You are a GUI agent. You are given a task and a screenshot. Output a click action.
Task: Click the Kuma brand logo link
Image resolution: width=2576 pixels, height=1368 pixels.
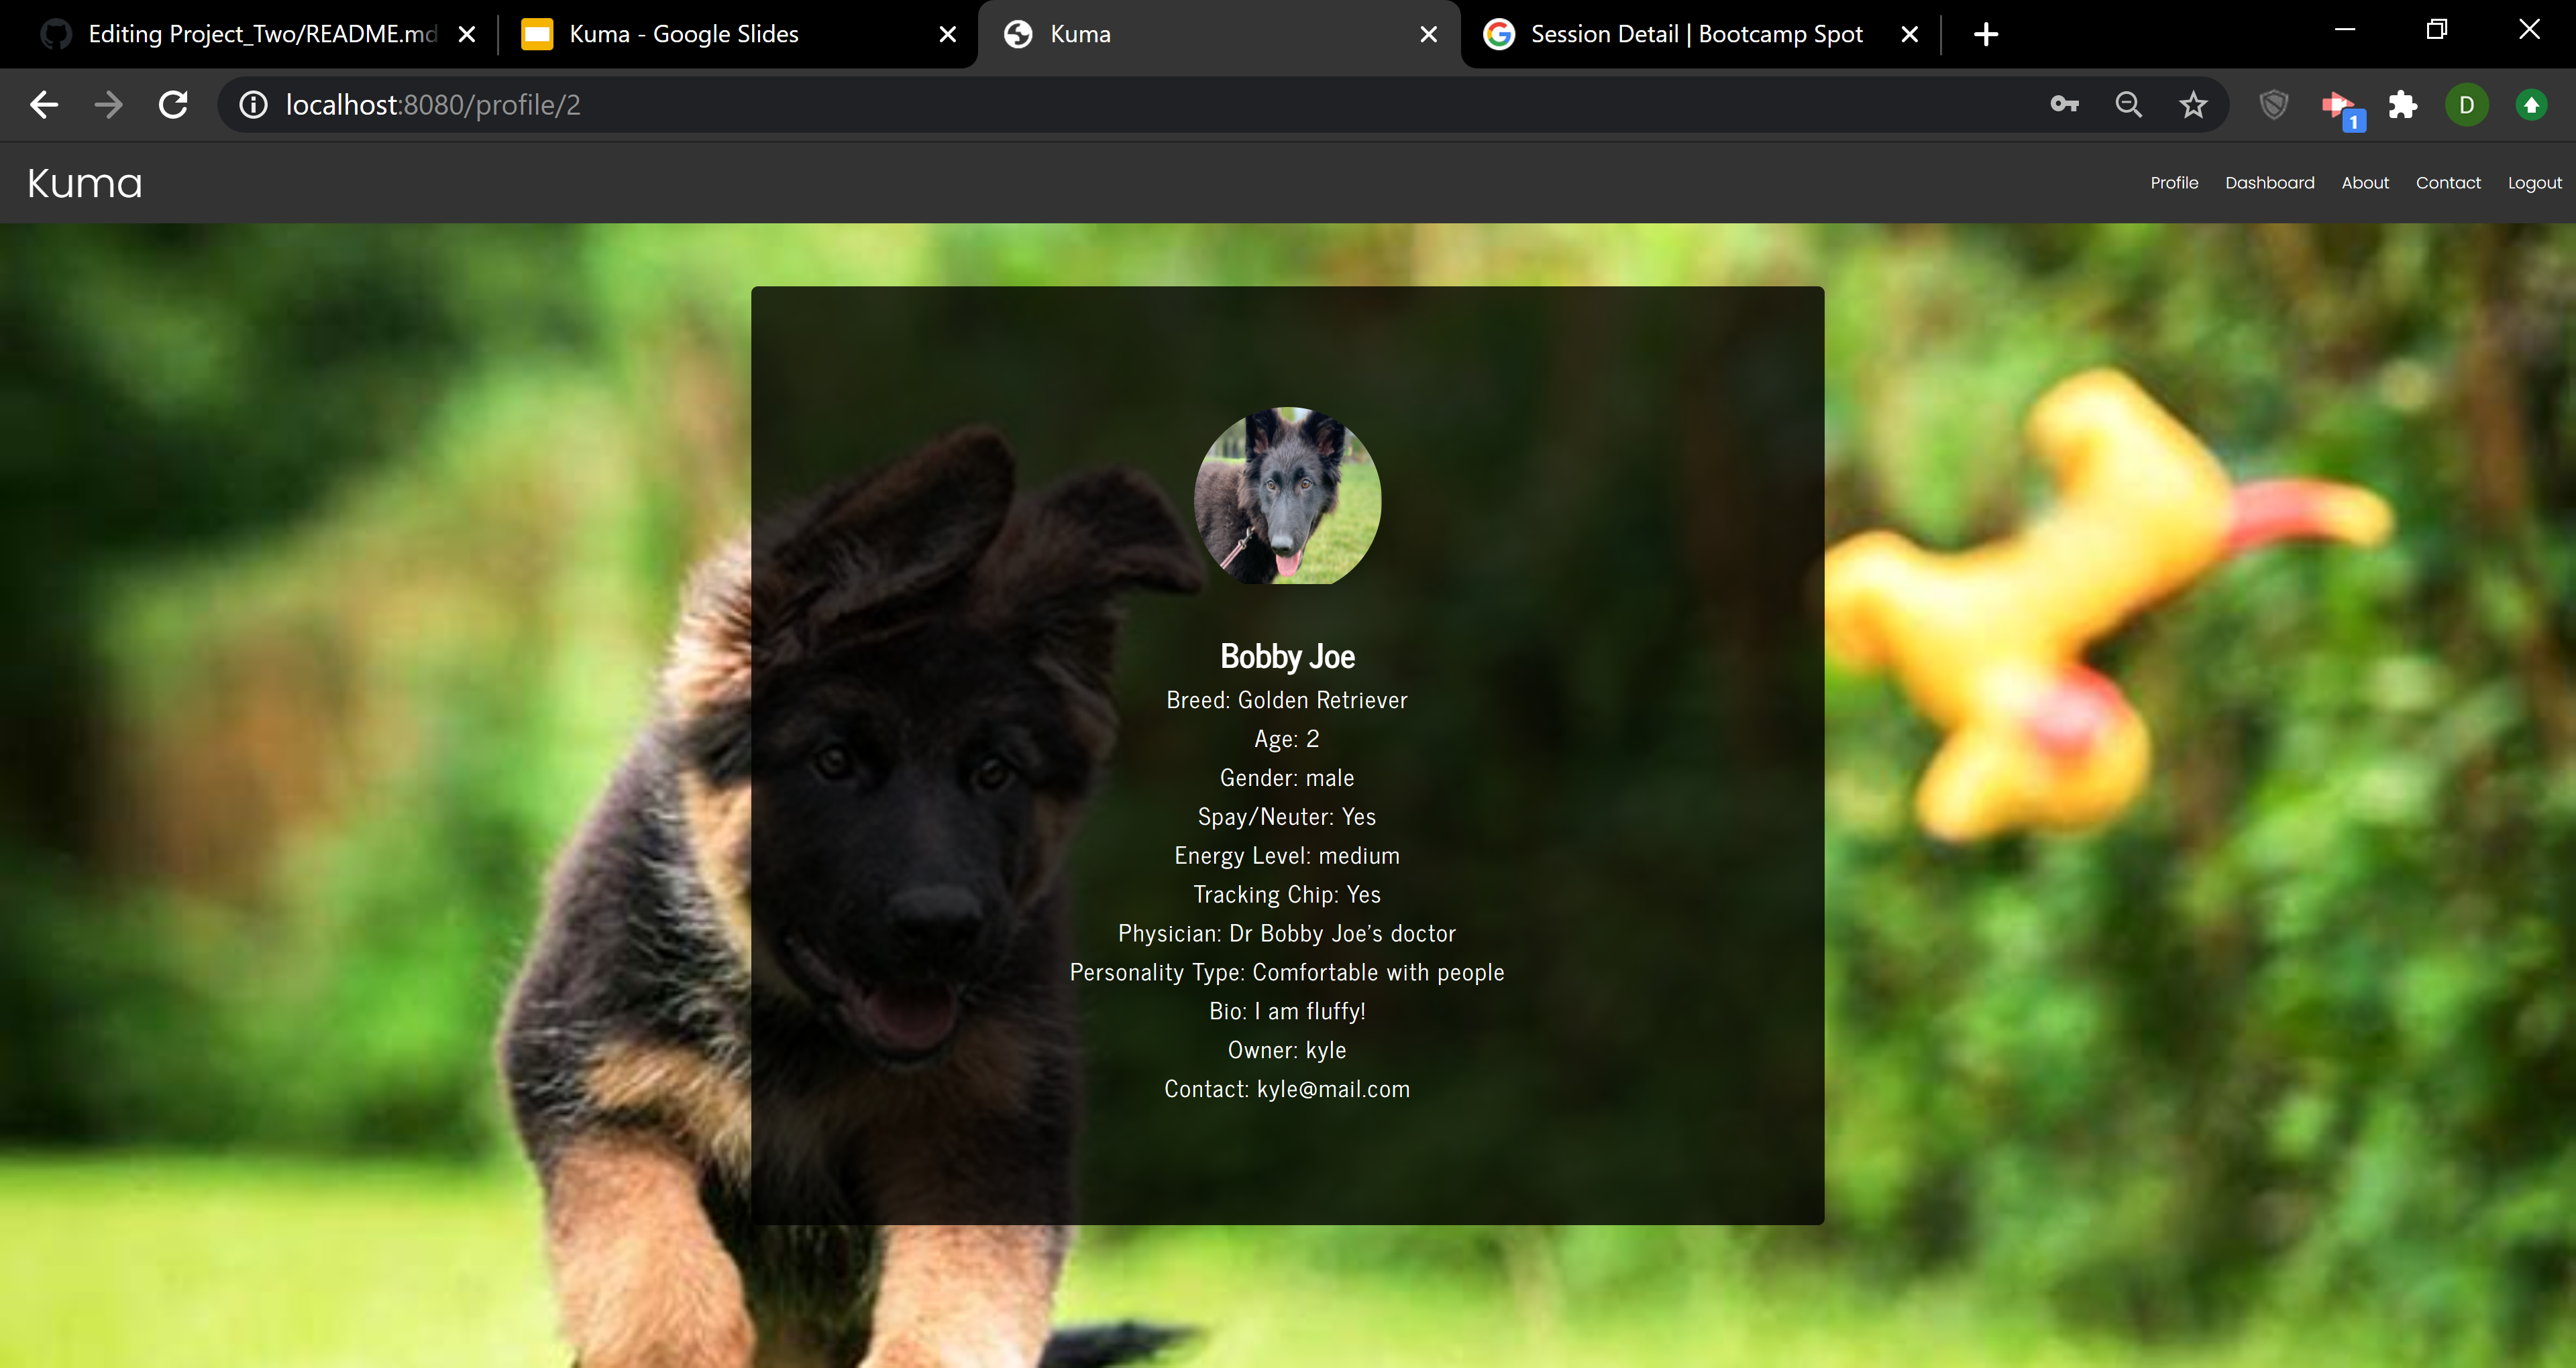coord(85,183)
